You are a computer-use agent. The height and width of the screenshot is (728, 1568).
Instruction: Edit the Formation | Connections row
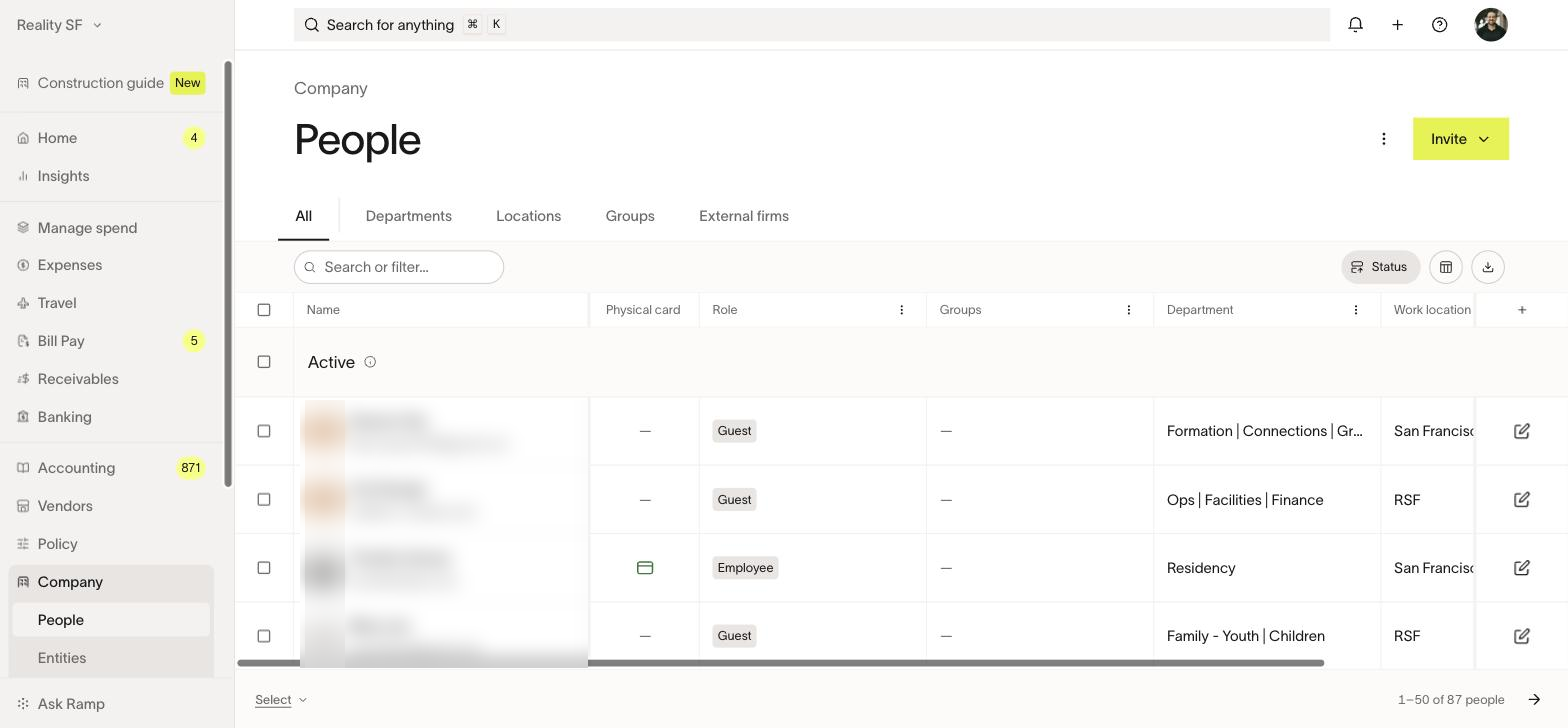[1522, 431]
